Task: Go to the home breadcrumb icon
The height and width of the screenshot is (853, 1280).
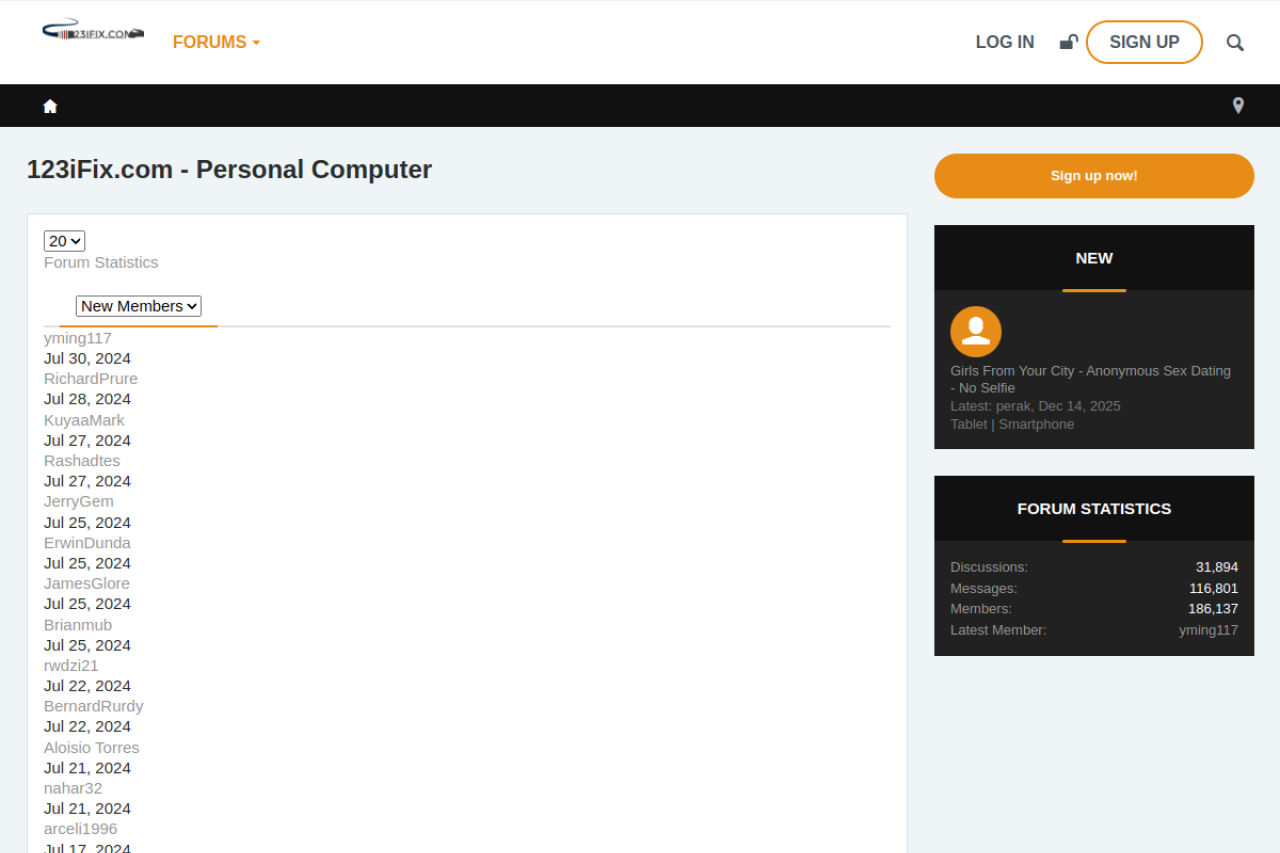Action: tap(50, 106)
